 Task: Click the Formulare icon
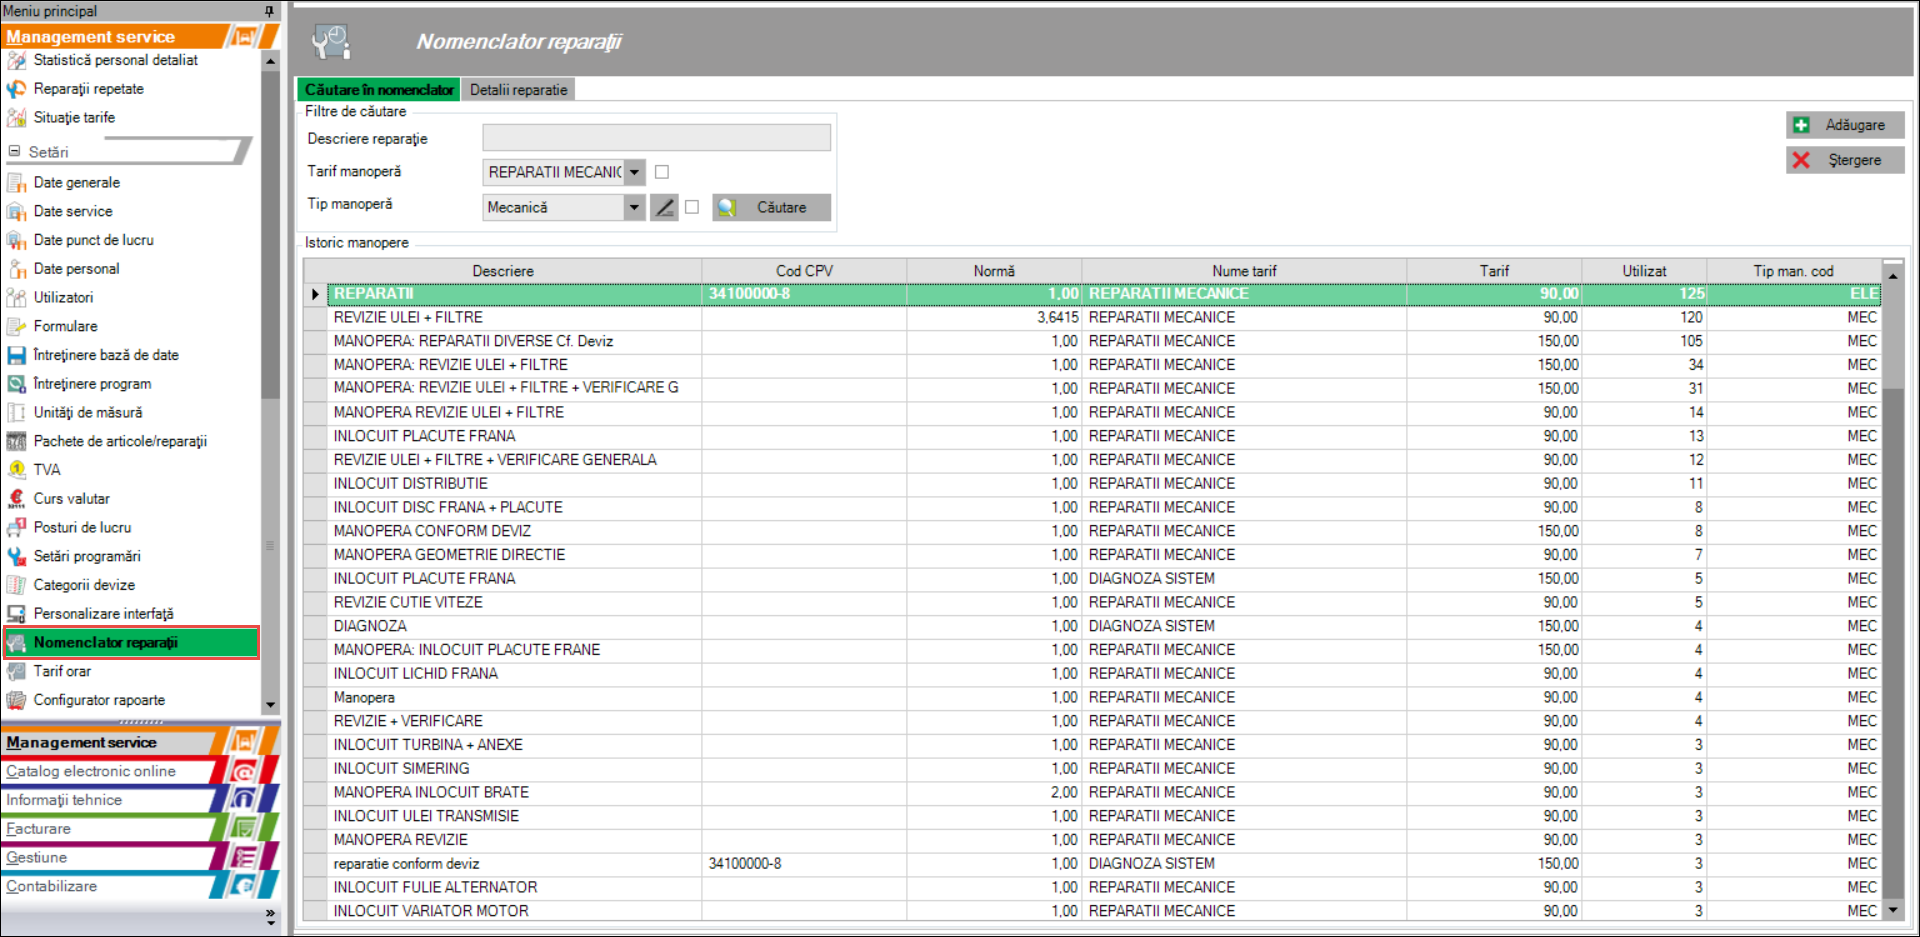[x=16, y=326]
